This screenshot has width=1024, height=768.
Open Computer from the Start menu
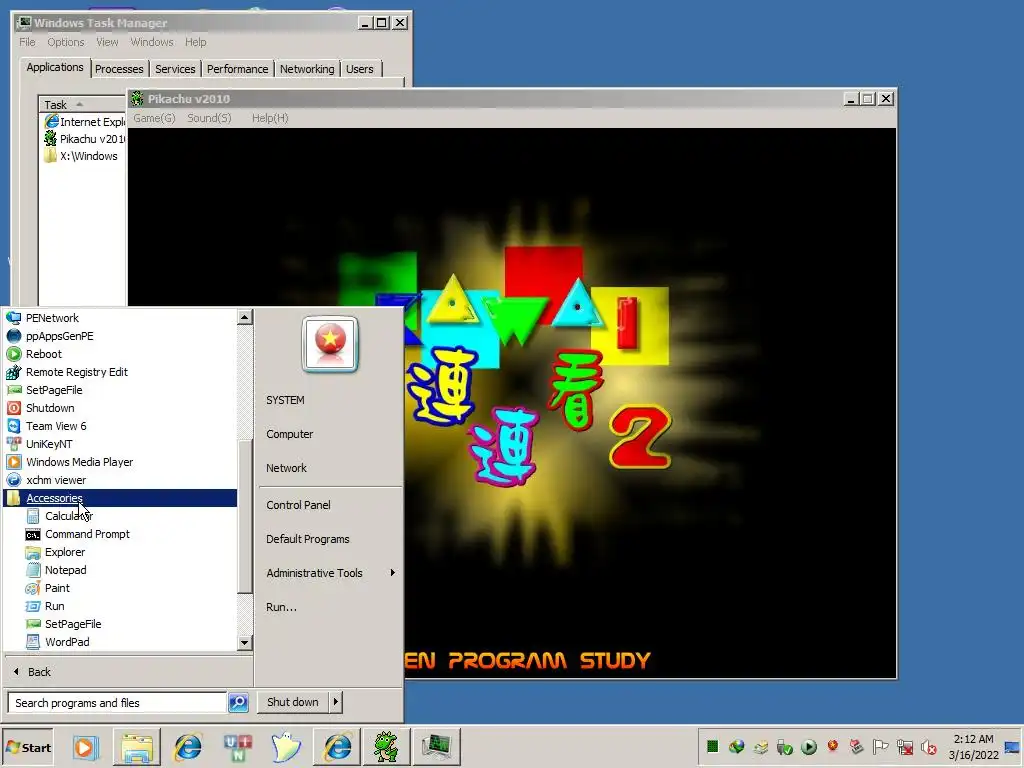[x=289, y=434]
